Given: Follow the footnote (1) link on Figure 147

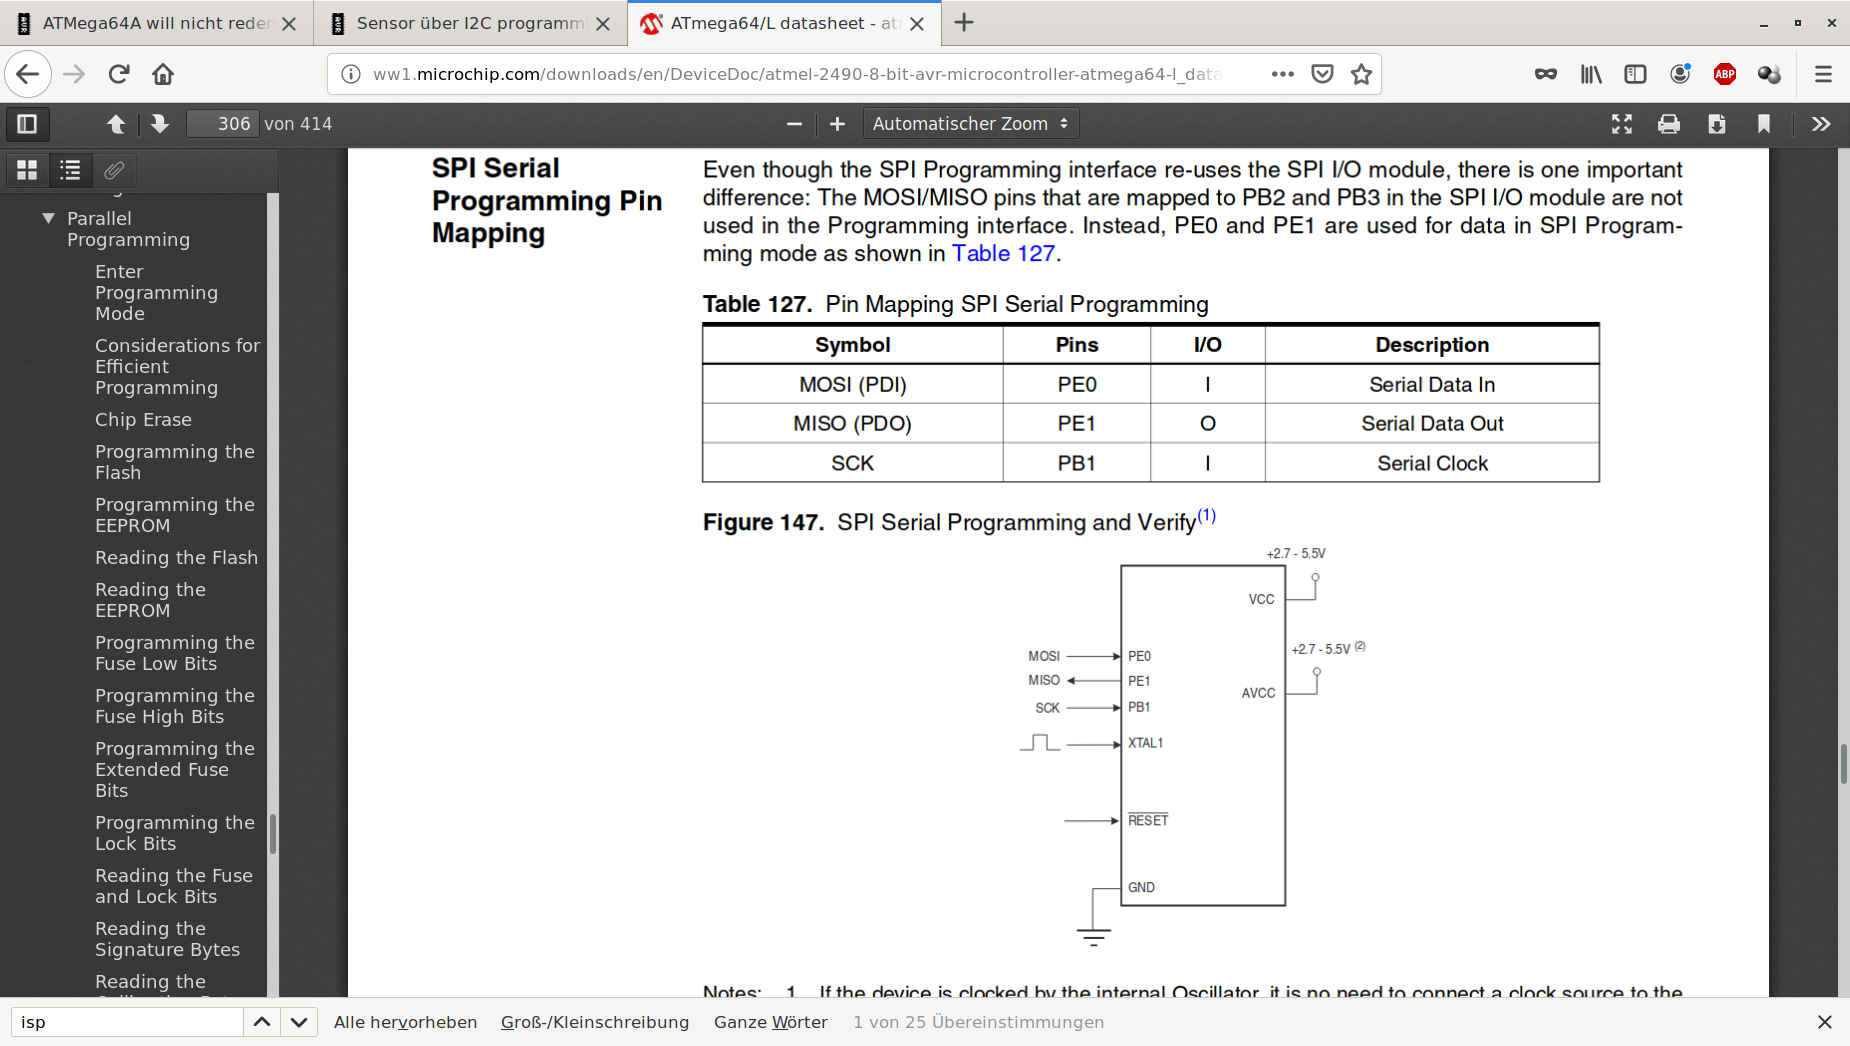Looking at the screenshot, I should tap(1207, 516).
